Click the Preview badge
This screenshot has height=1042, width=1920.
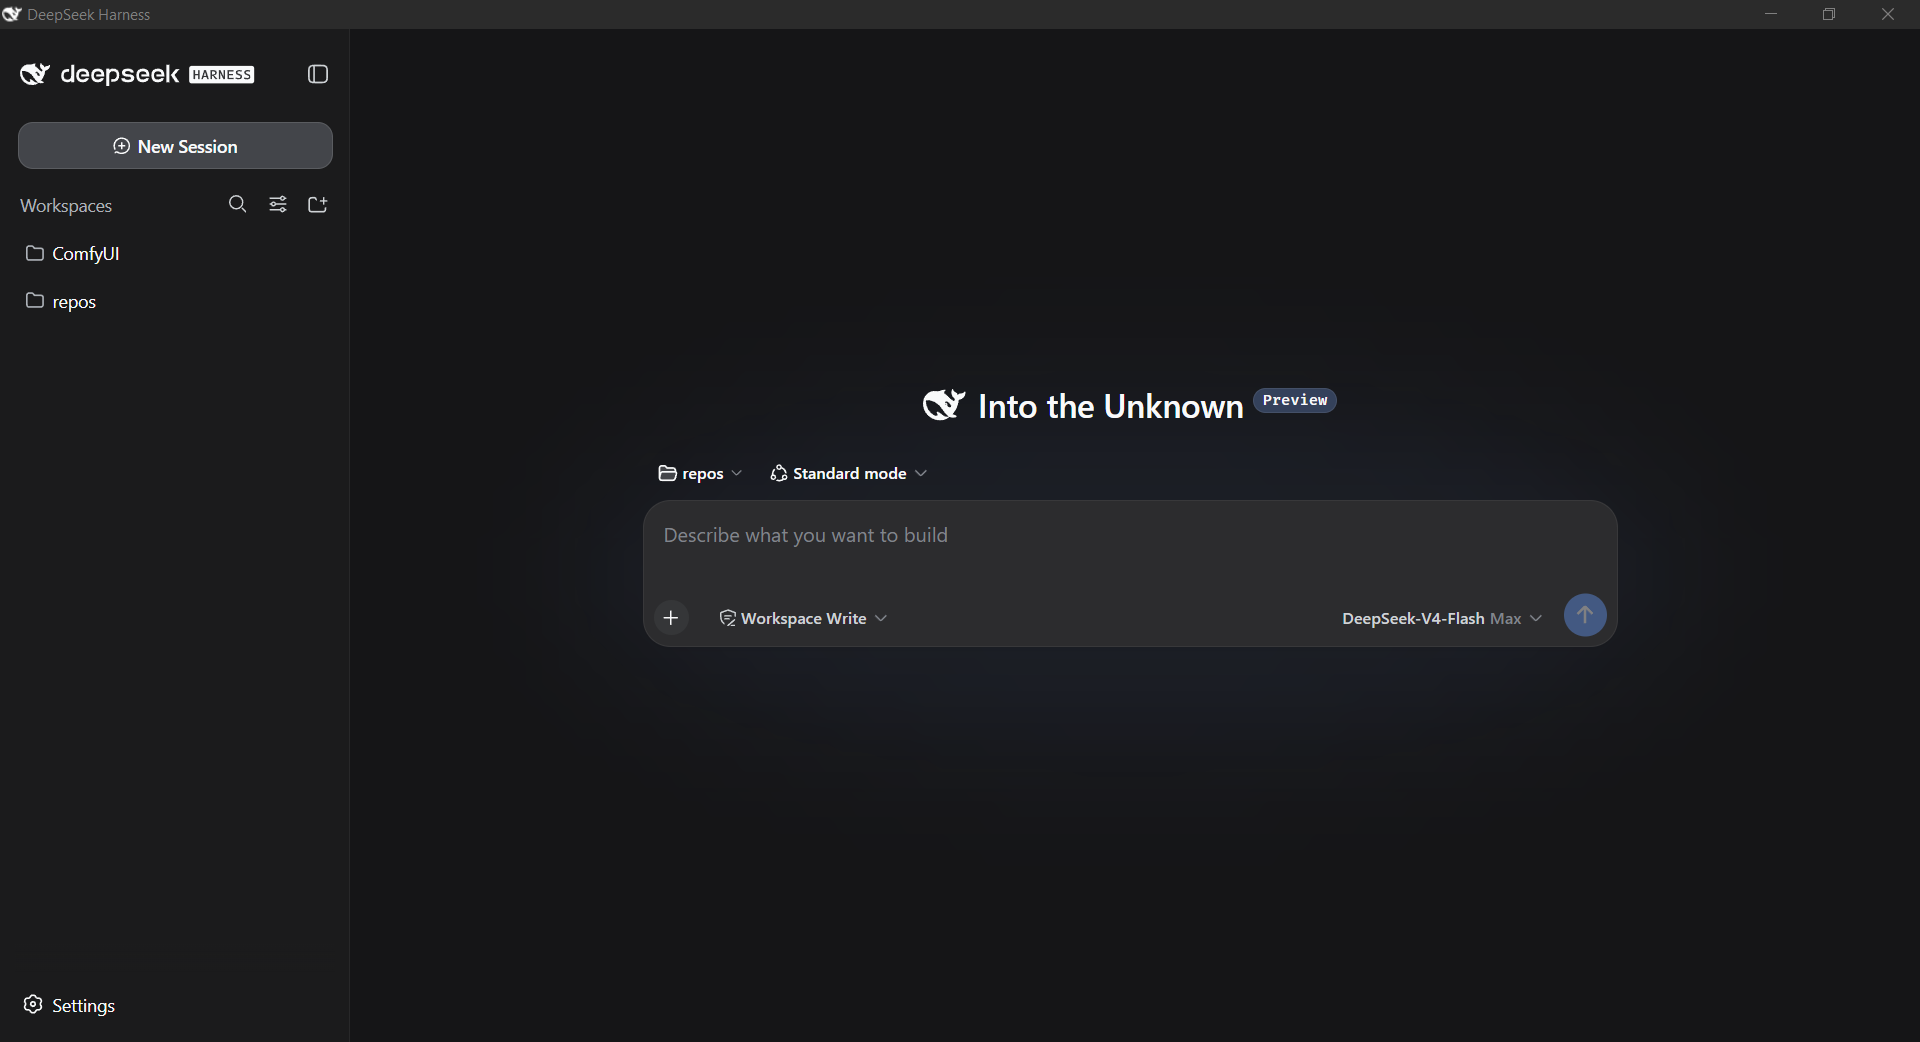pyautogui.click(x=1295, y=400)
